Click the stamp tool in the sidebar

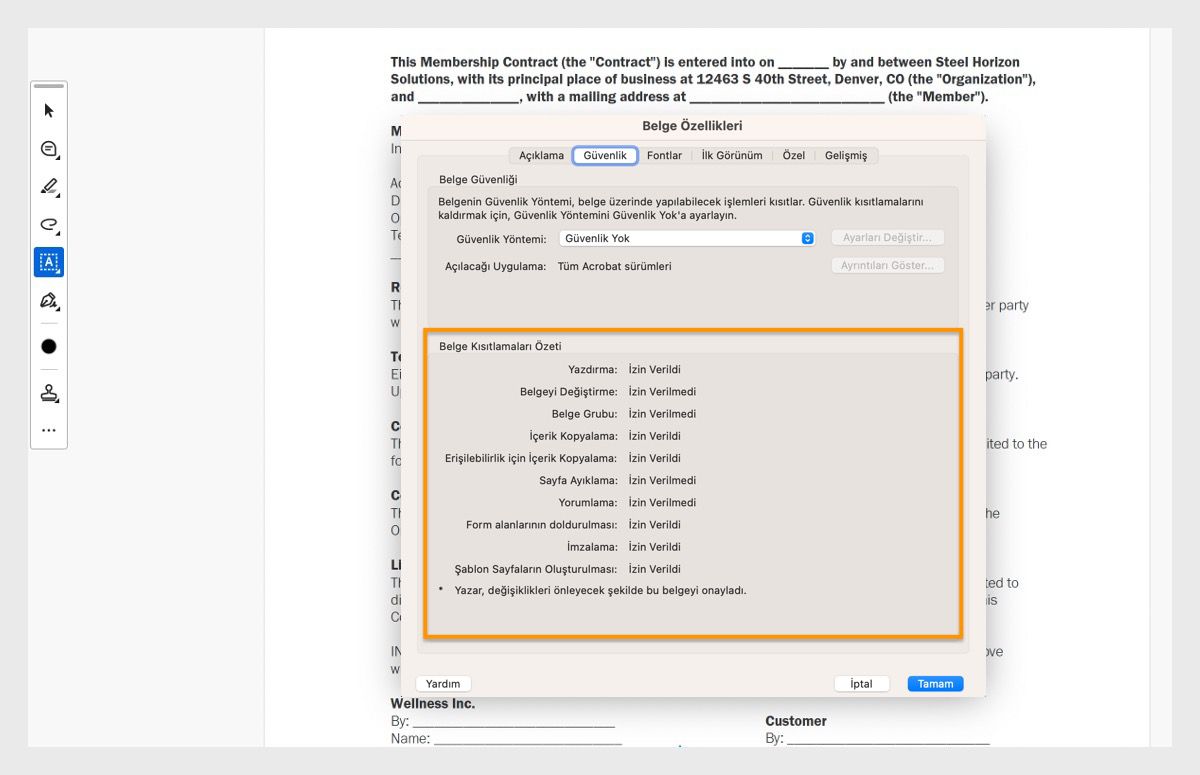click(x=48, y=393)
